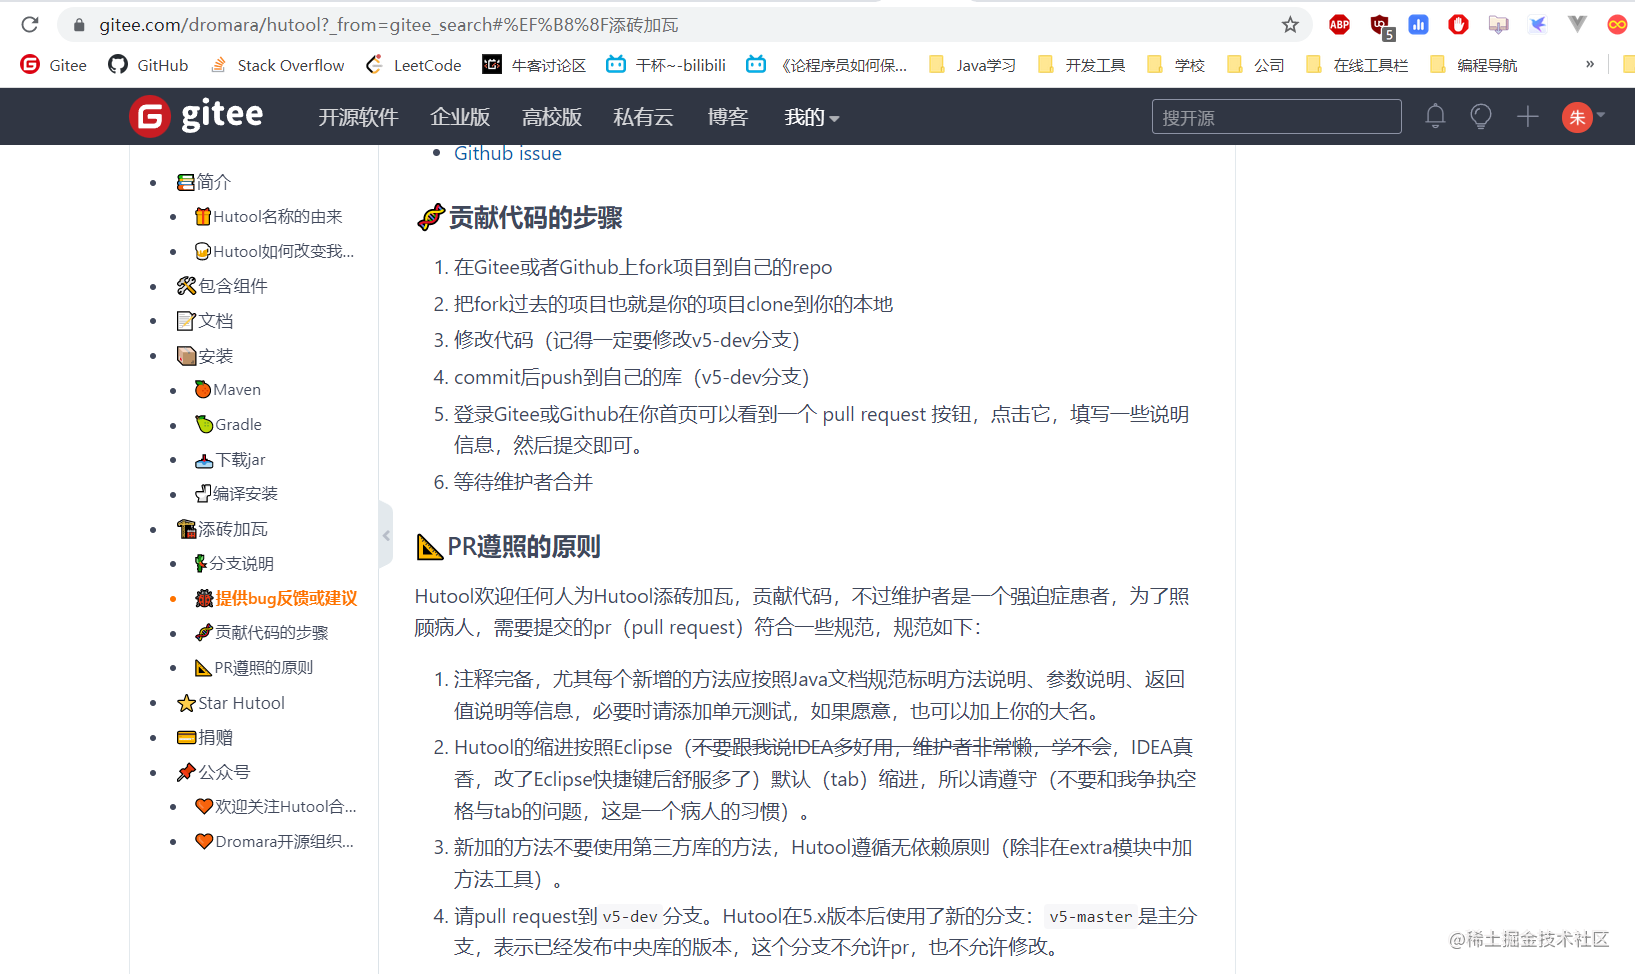Viewport: 1635px width, 974px height.
Task: Go to Star Hutool in the sidebar
Action: click(x=231, y=703)
